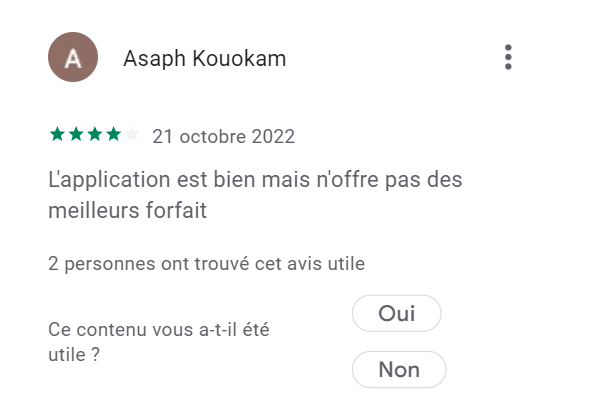Image resolution: width=591 pixels, height=405 pixels.
Task: Mark review as helpful with Oui
Action: pyautogui.click(x=397, y=313)
